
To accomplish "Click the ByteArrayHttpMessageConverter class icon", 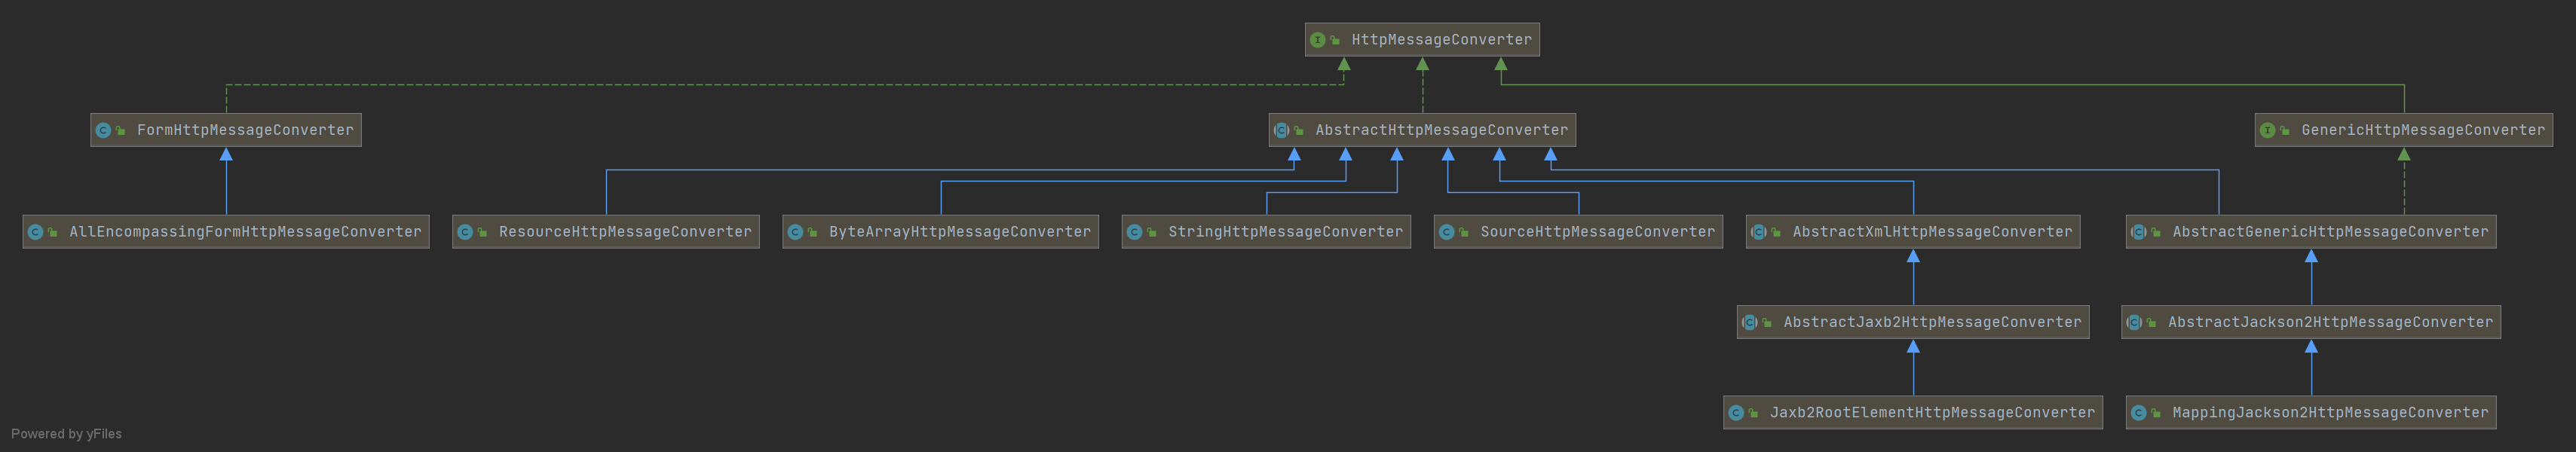I will click(x=795, y=232).
